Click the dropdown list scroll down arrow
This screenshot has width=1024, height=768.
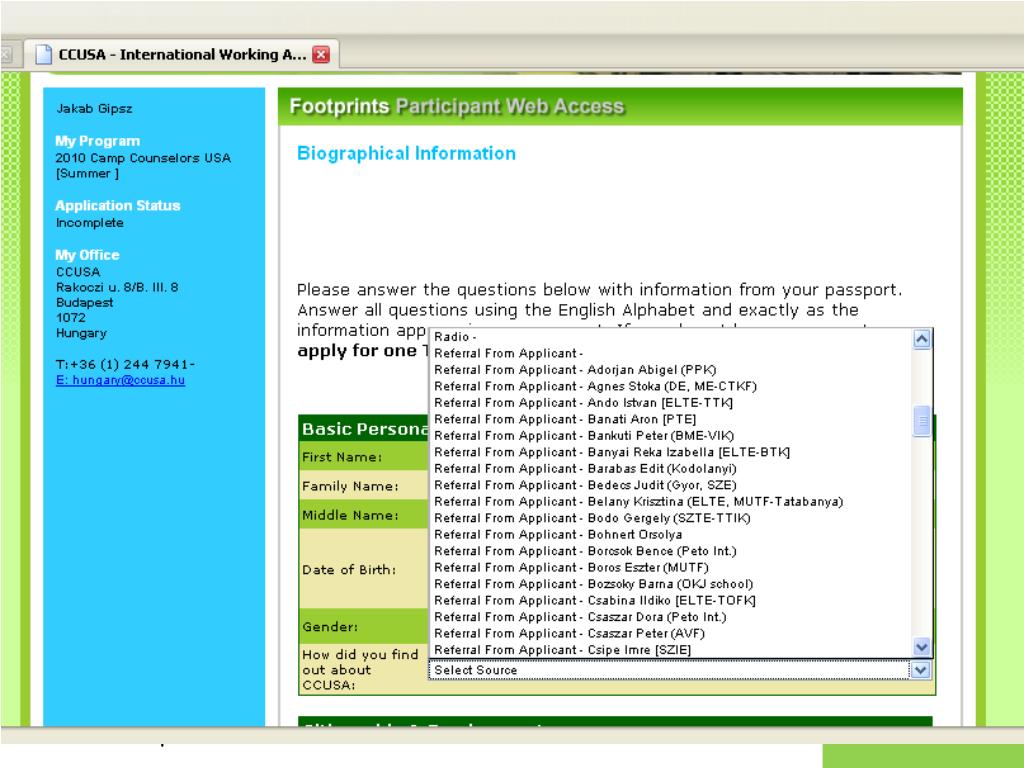[x=921, y=647]
